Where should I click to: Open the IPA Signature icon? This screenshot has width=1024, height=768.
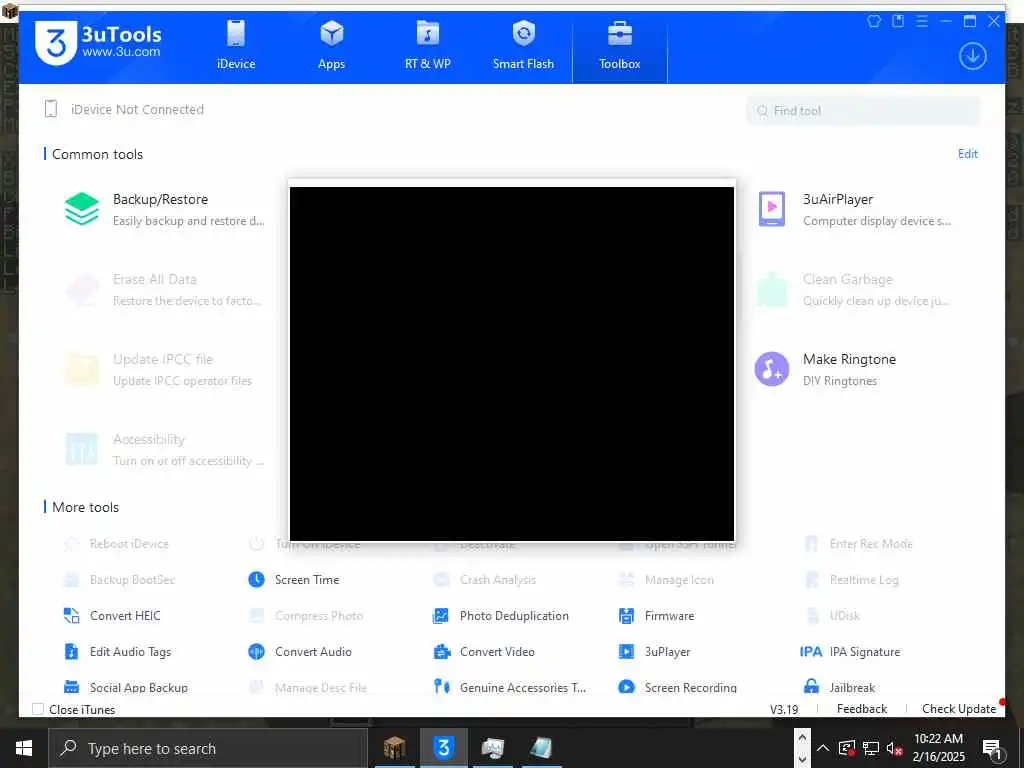[810, 651]
